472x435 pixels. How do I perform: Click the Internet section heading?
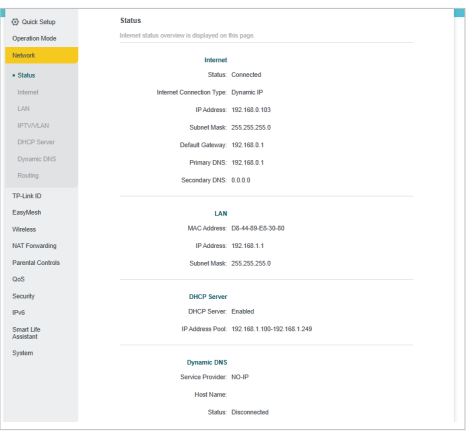click(215, 60)
